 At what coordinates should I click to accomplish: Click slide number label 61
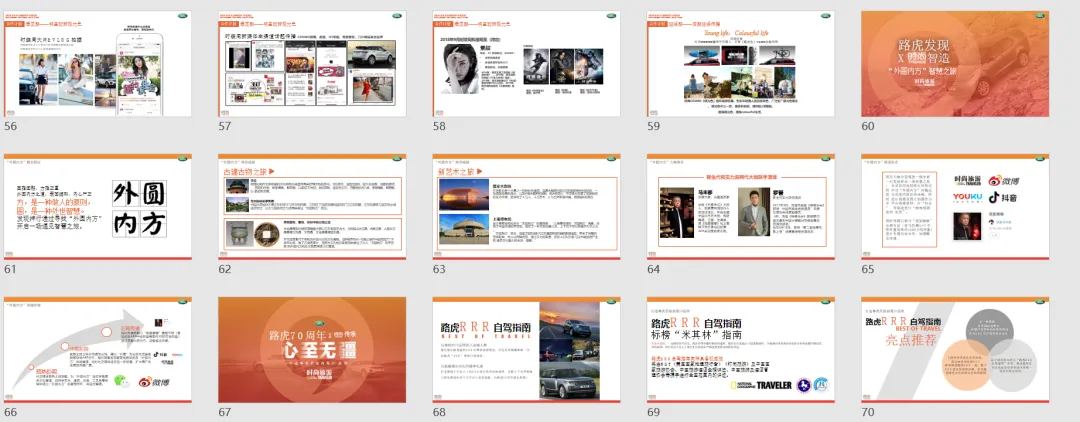click(10, 269)
